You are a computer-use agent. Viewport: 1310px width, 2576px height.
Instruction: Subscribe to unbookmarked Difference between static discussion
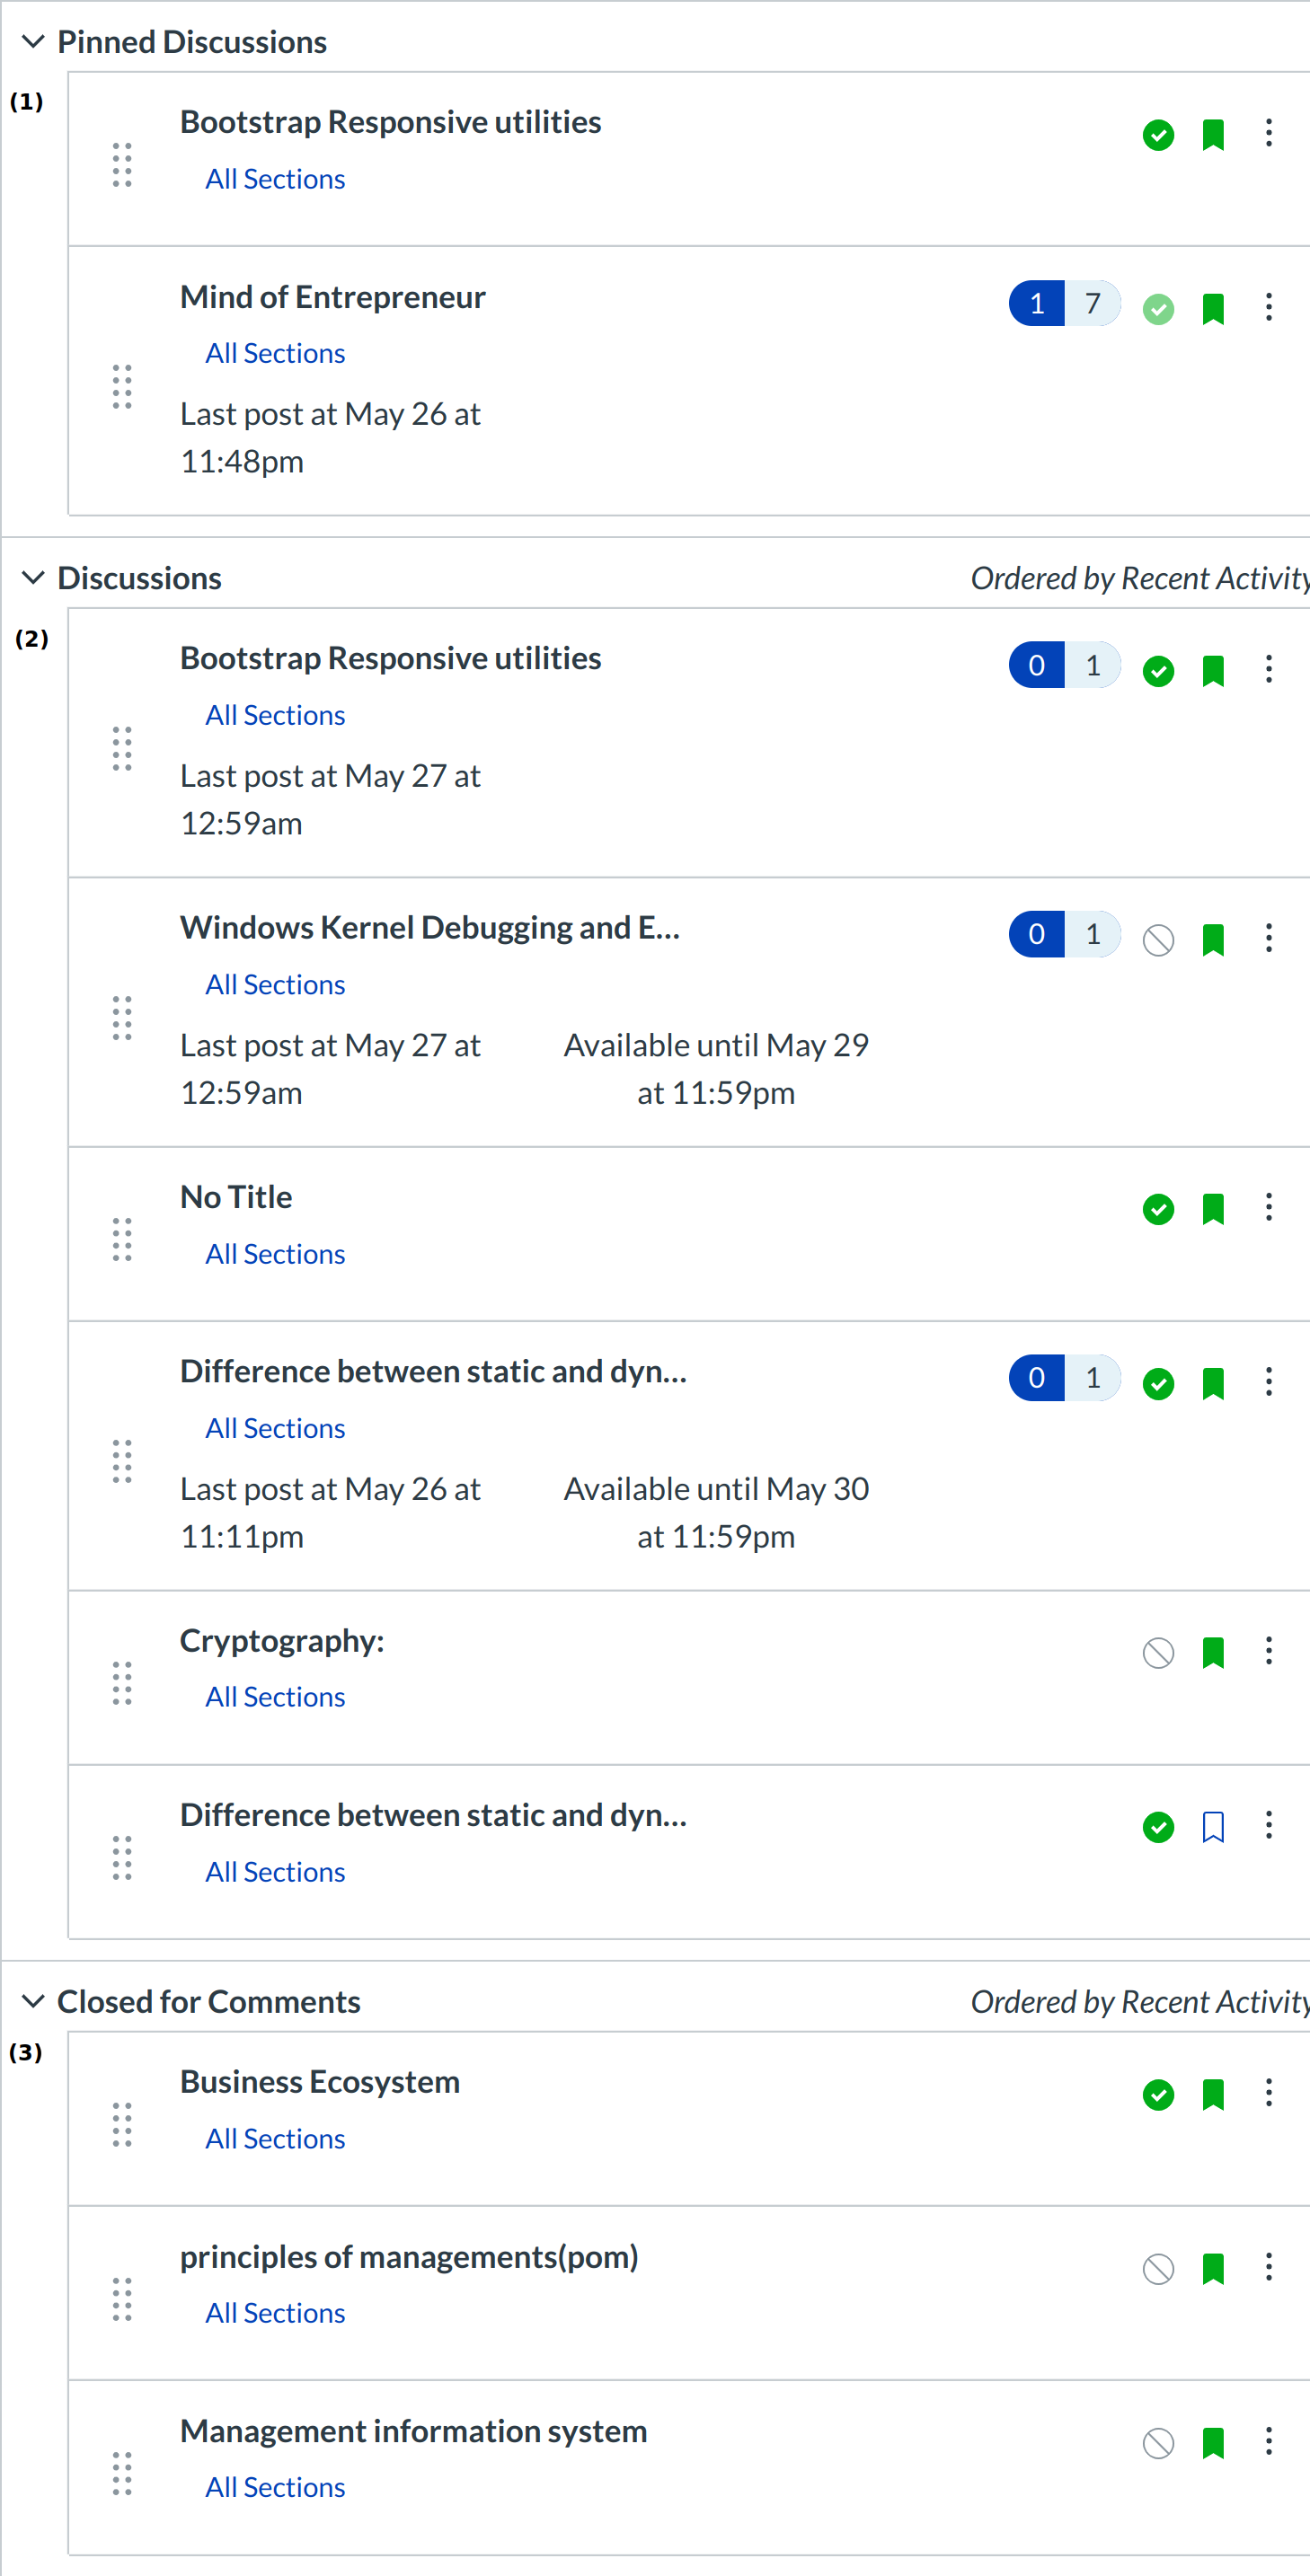point(1213,1827)
